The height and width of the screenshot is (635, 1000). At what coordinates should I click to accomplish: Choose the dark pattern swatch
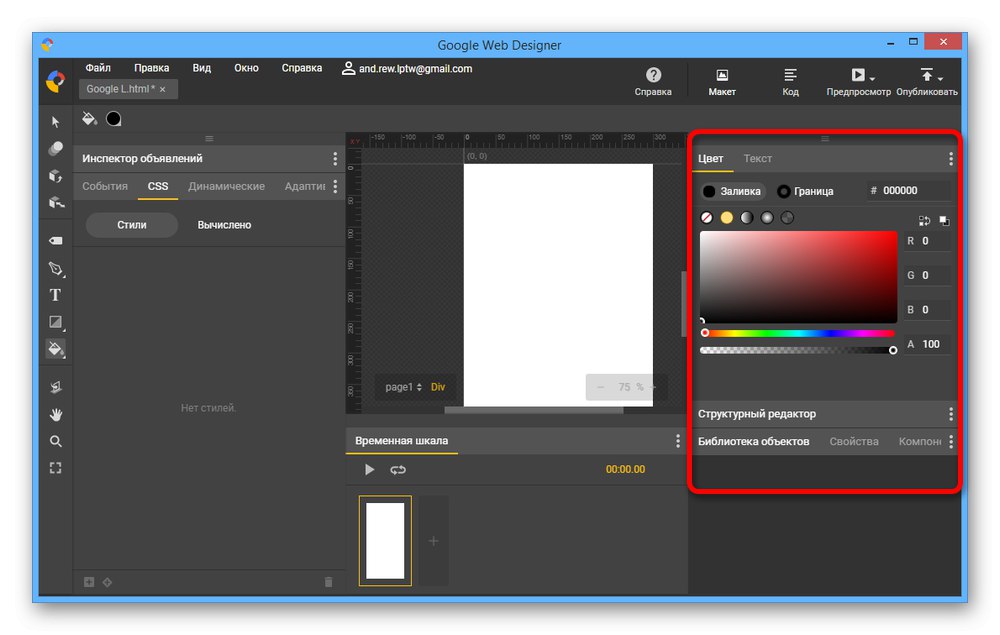tap(788, 217)
